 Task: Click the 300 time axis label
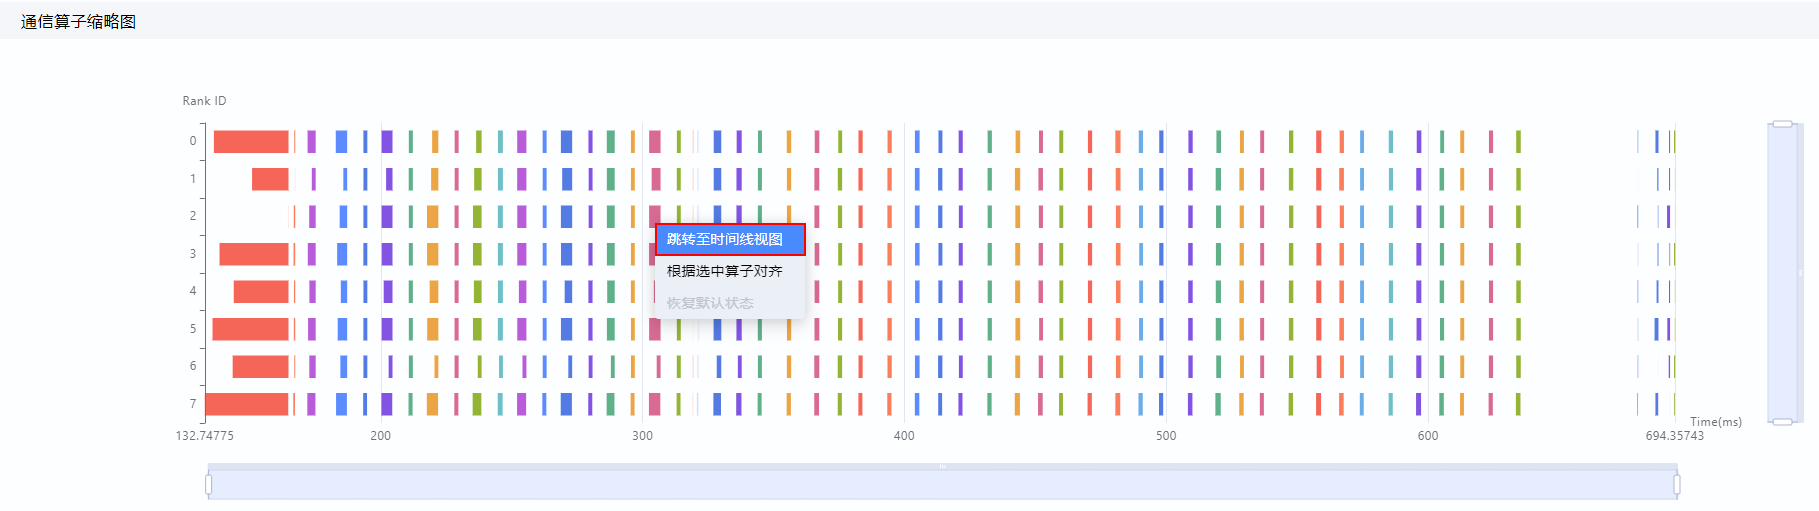(642, 436)
